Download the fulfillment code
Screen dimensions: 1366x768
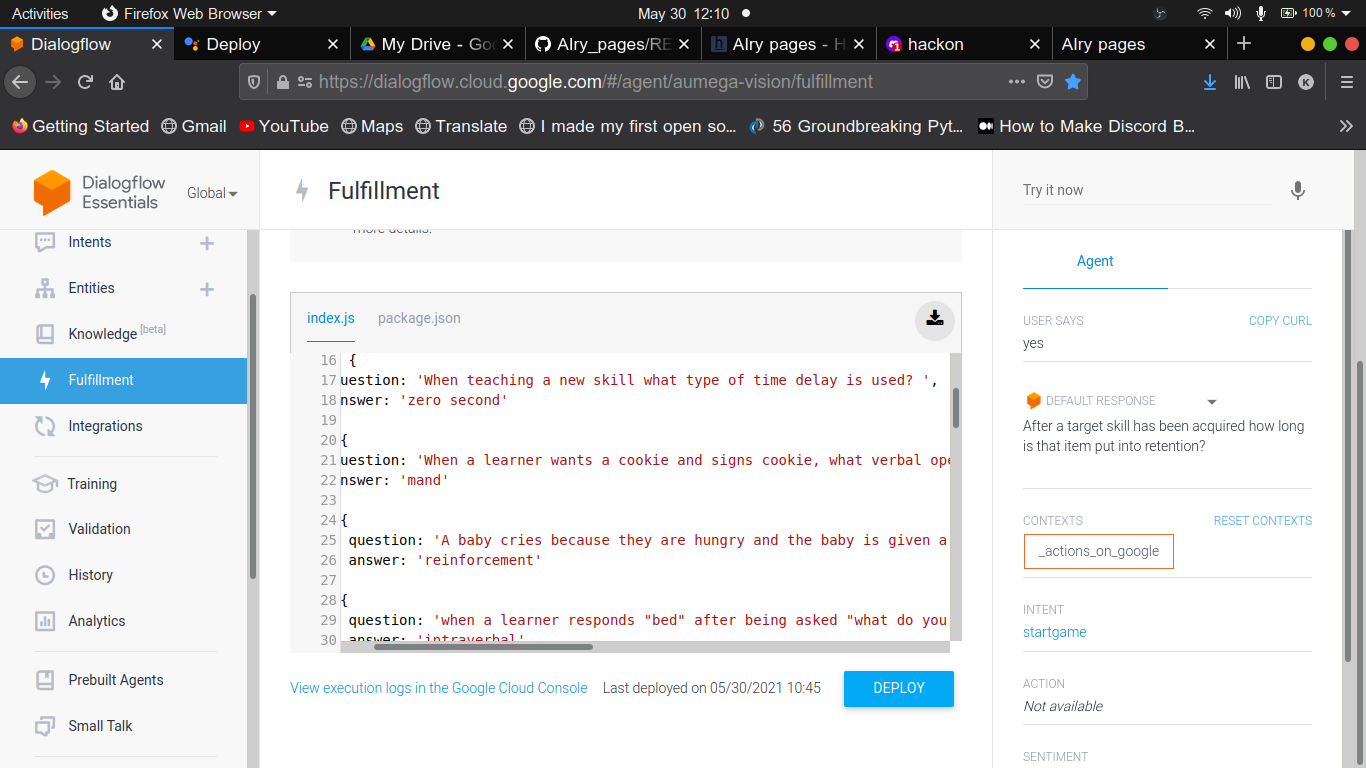(x=934, y=318)
